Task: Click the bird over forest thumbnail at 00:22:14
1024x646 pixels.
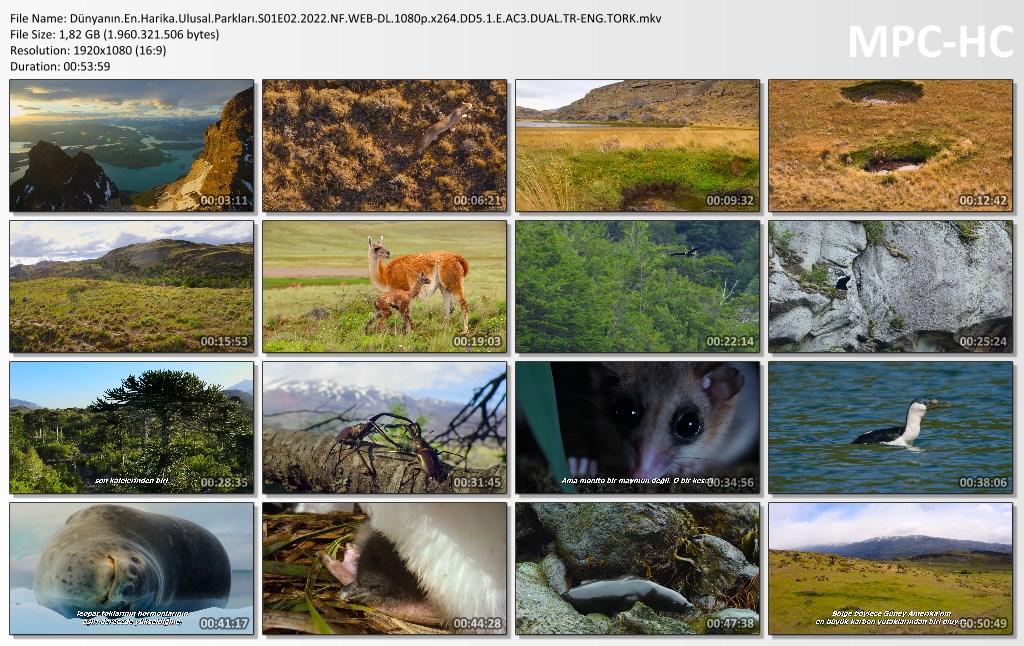Action: 637,287
